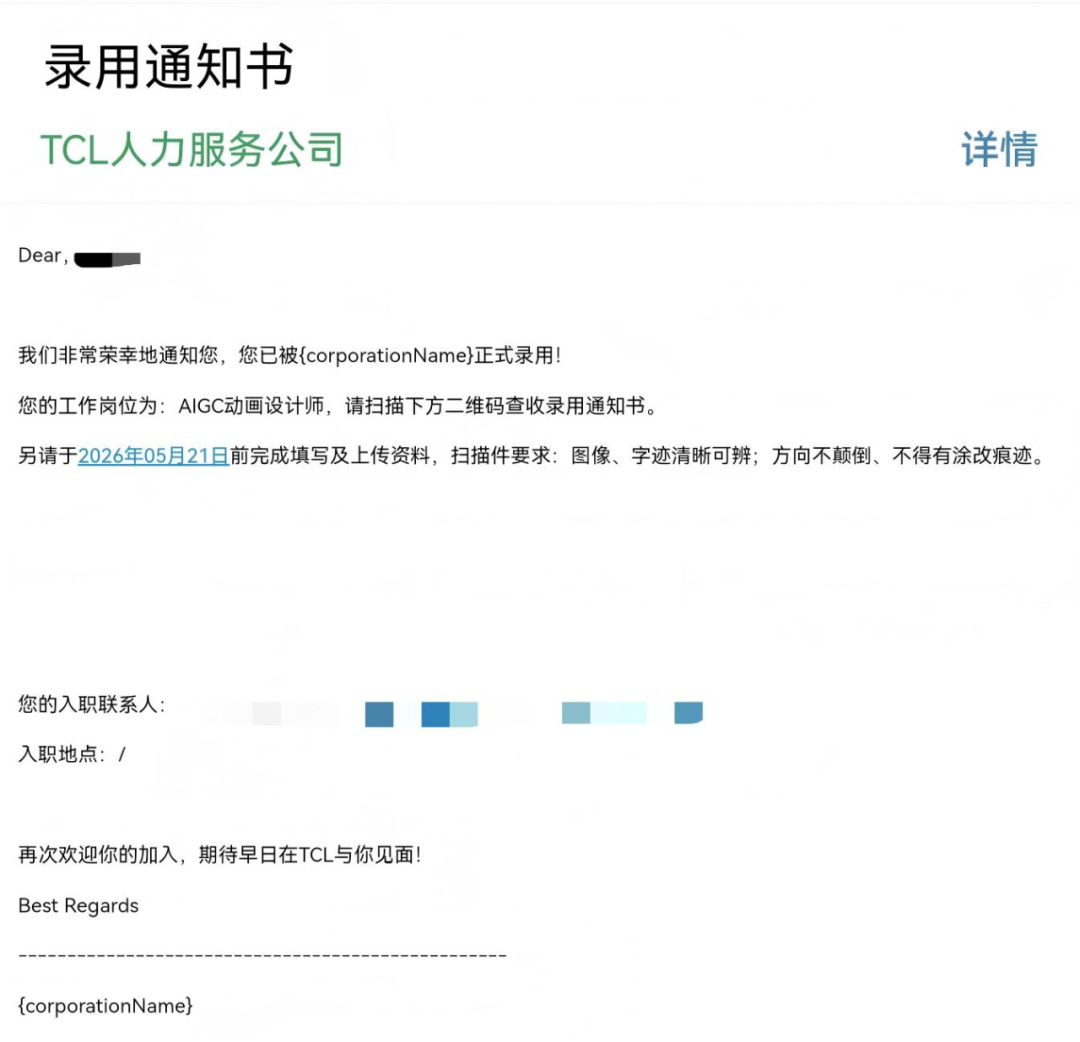Select the AIGC动画设计师 job position line

[x=338, y=406]
